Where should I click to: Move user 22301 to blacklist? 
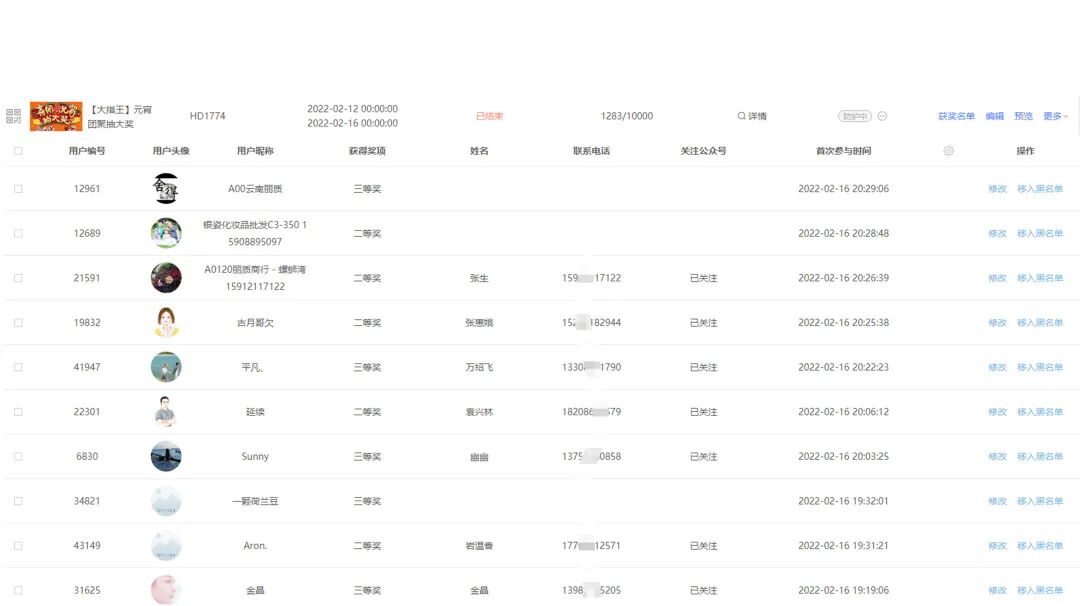[x=1040, y=412]
